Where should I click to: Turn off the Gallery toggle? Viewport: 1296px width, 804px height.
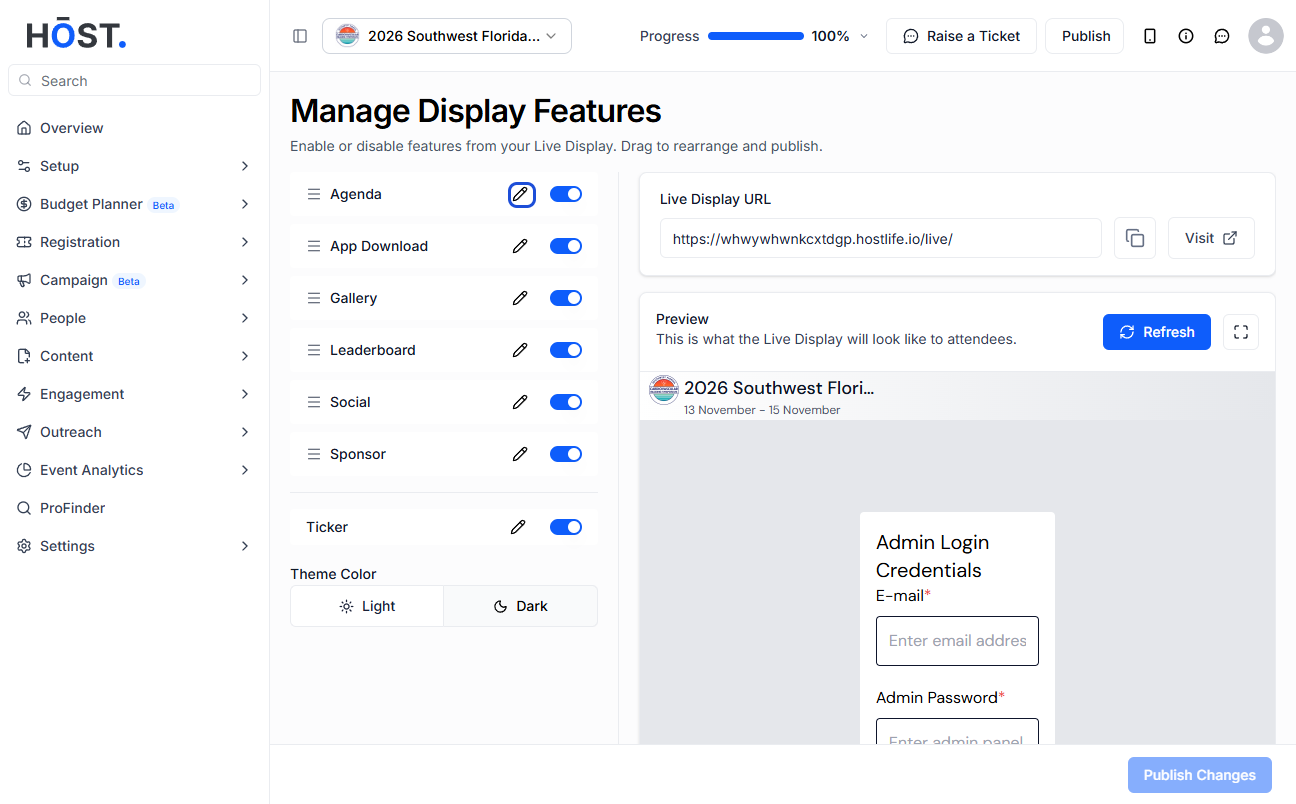pos(566,298)
